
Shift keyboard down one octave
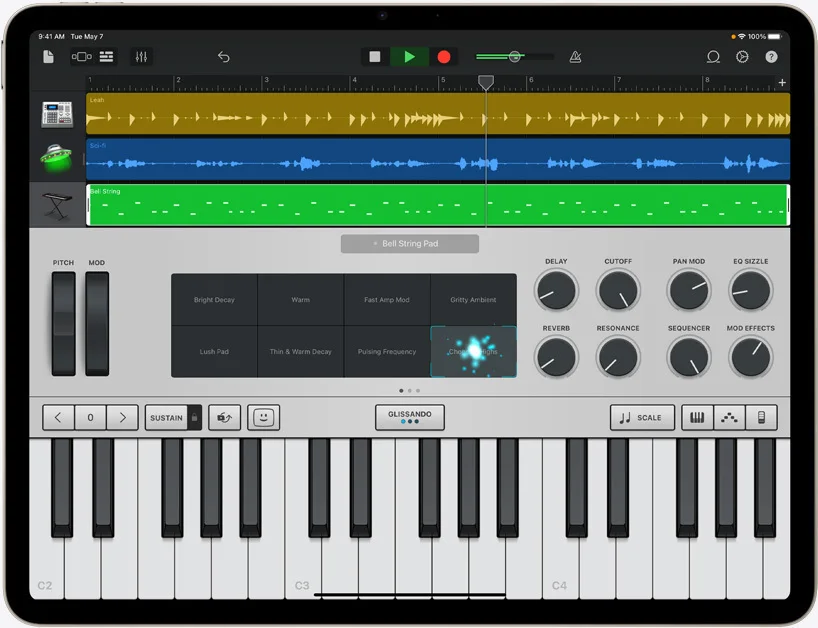pos(58,418)
